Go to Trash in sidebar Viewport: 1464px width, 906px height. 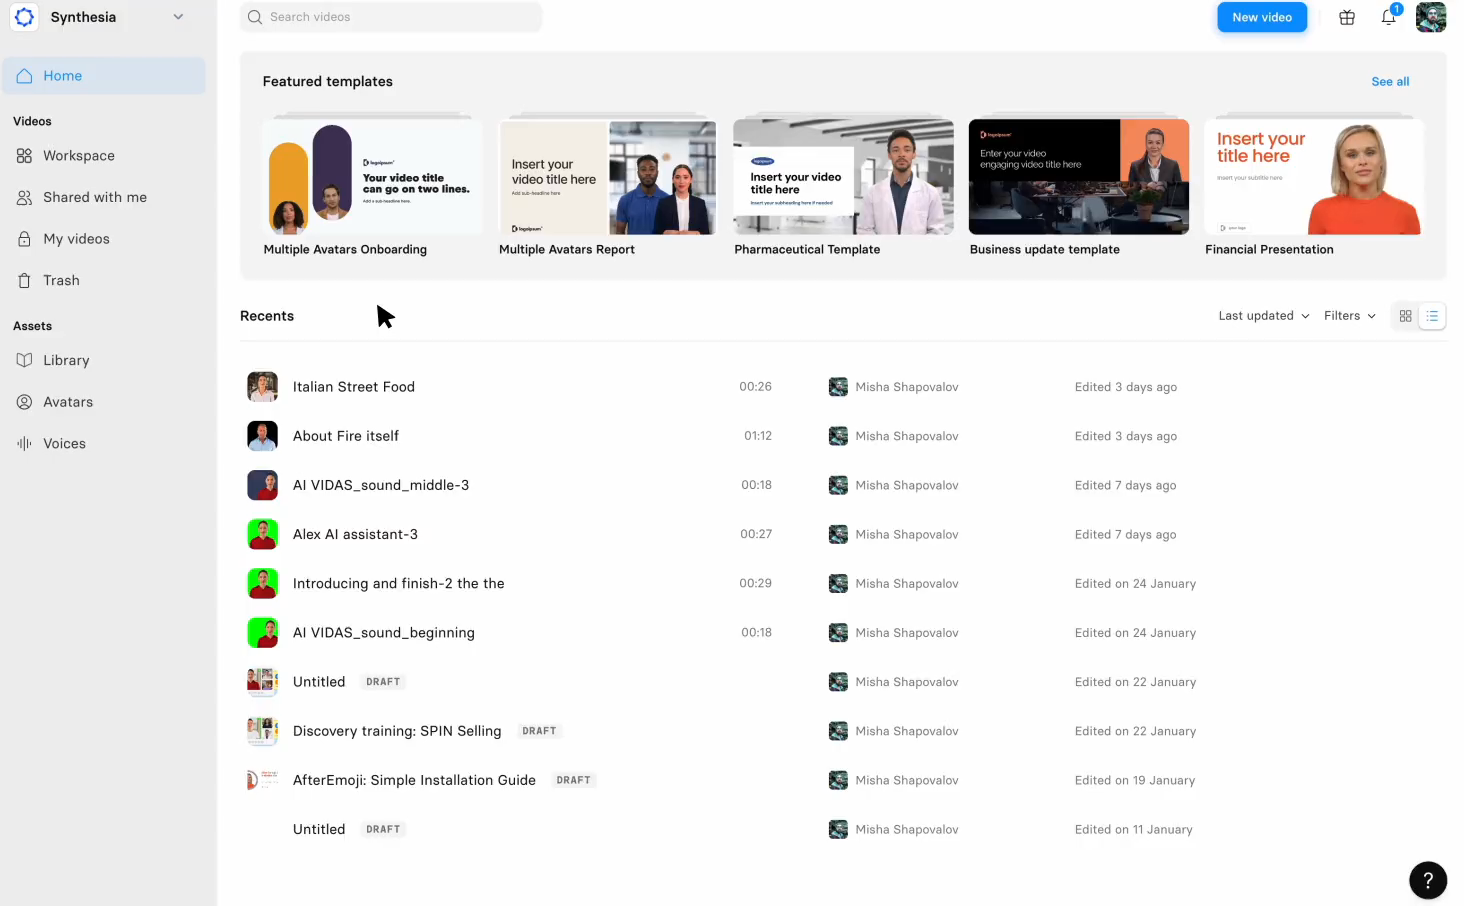(61, 280)
